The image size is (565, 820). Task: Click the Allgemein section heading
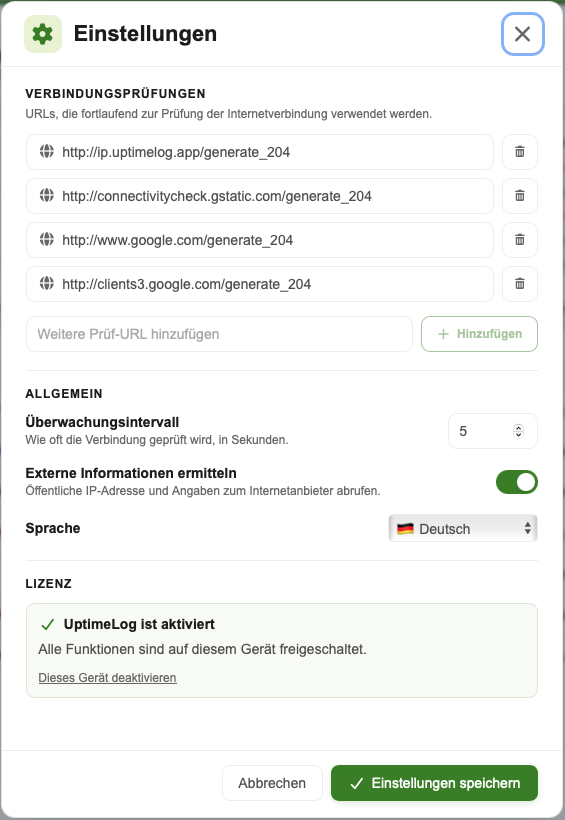click(x=64, y=394)
